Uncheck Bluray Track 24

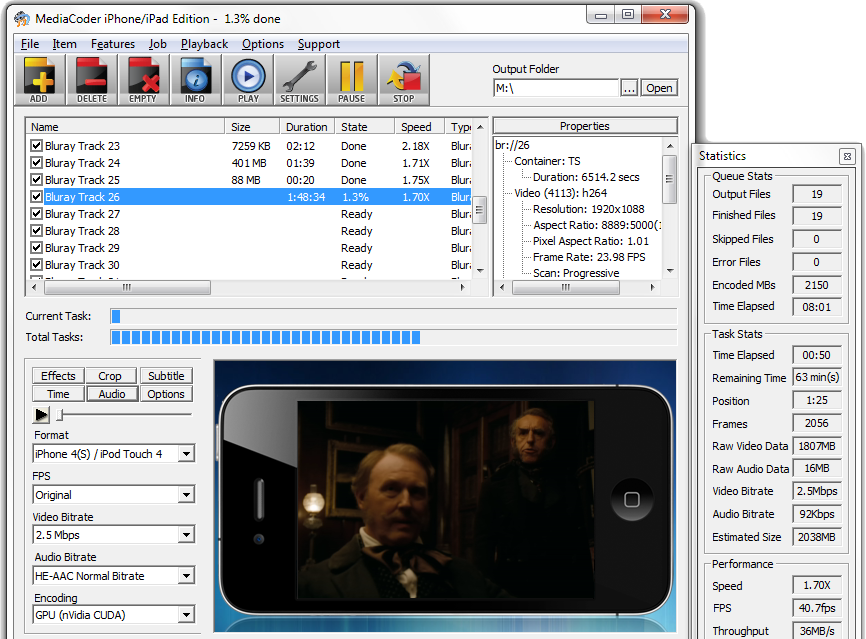click(x=36, y=163)
